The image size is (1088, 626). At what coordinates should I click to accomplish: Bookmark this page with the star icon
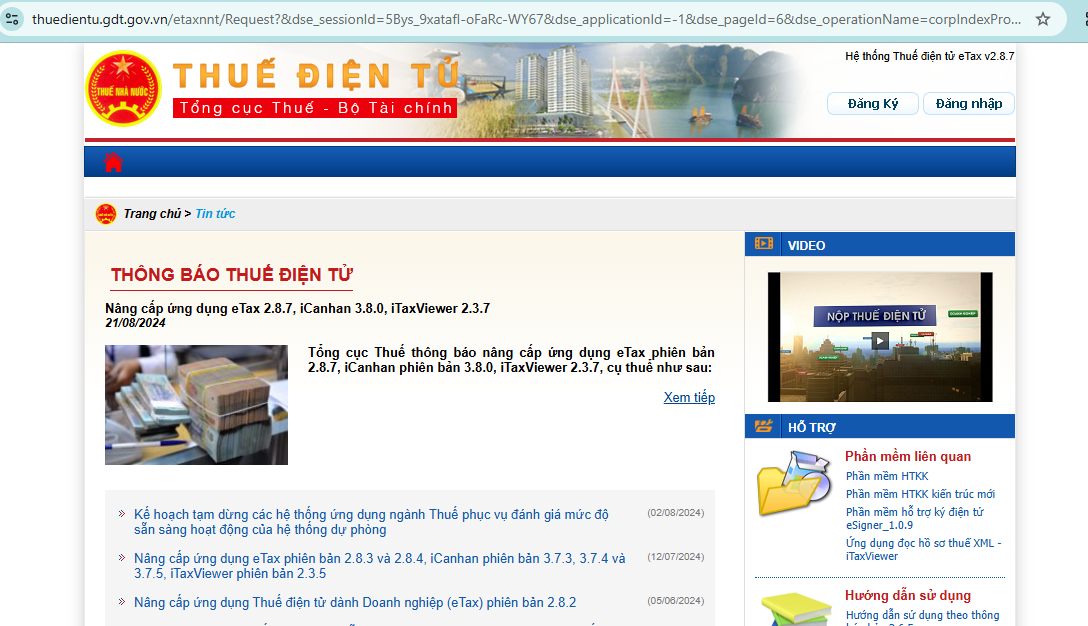pyautogui.click(x=1042, y=19)
